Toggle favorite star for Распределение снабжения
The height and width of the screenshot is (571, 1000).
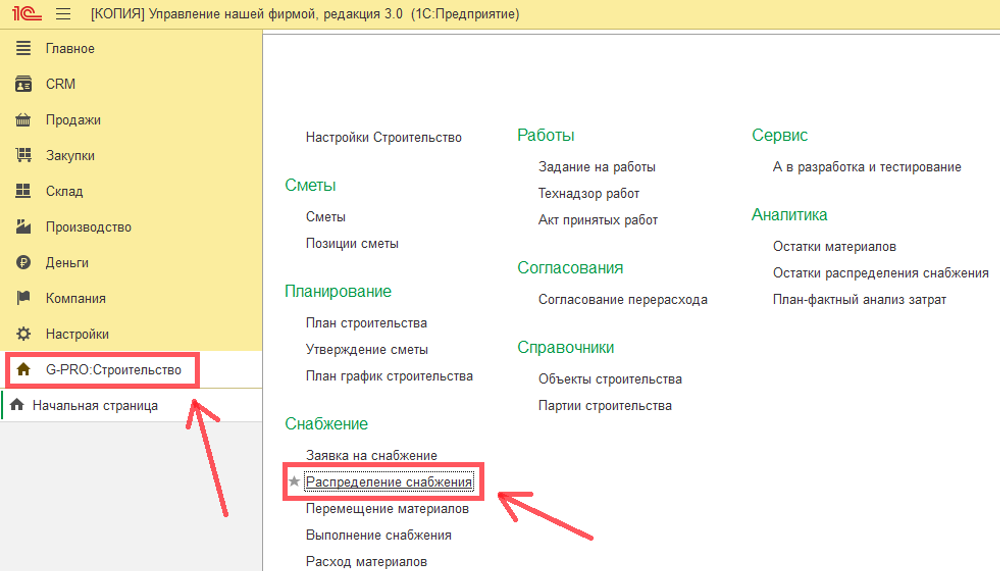[x=294, y=482]
